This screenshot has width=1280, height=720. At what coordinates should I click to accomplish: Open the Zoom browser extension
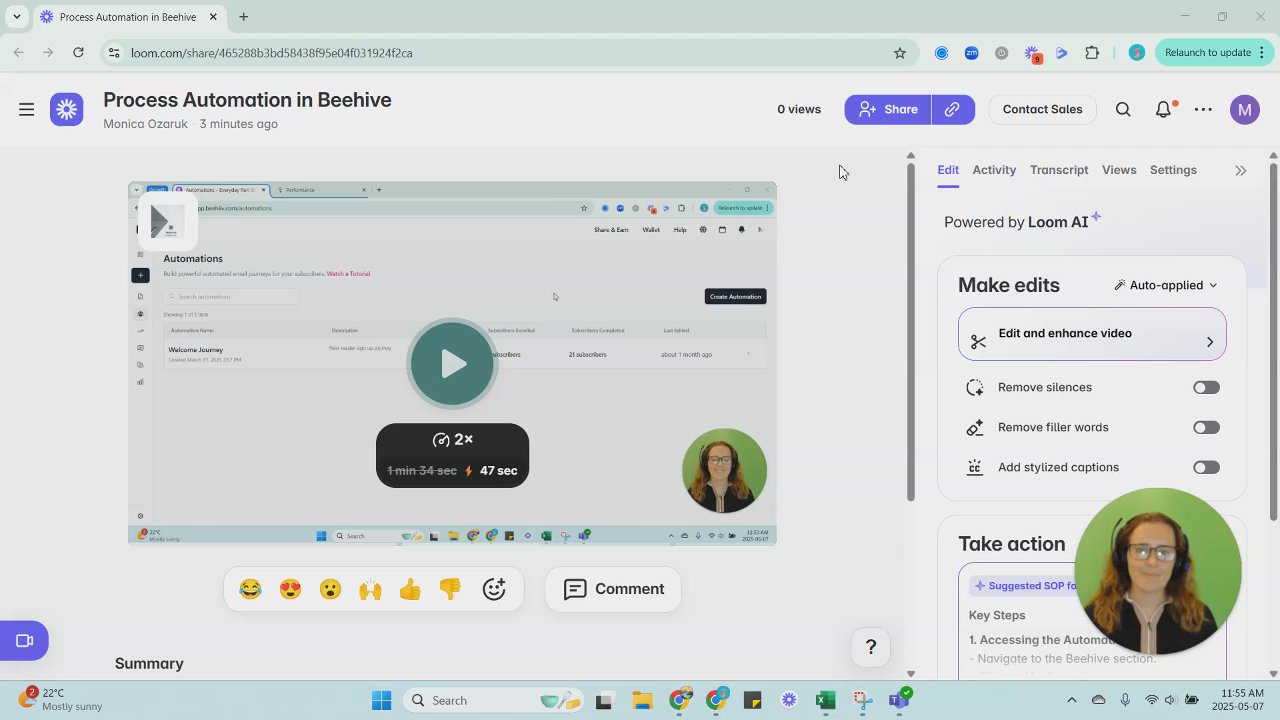pos(971,53)
